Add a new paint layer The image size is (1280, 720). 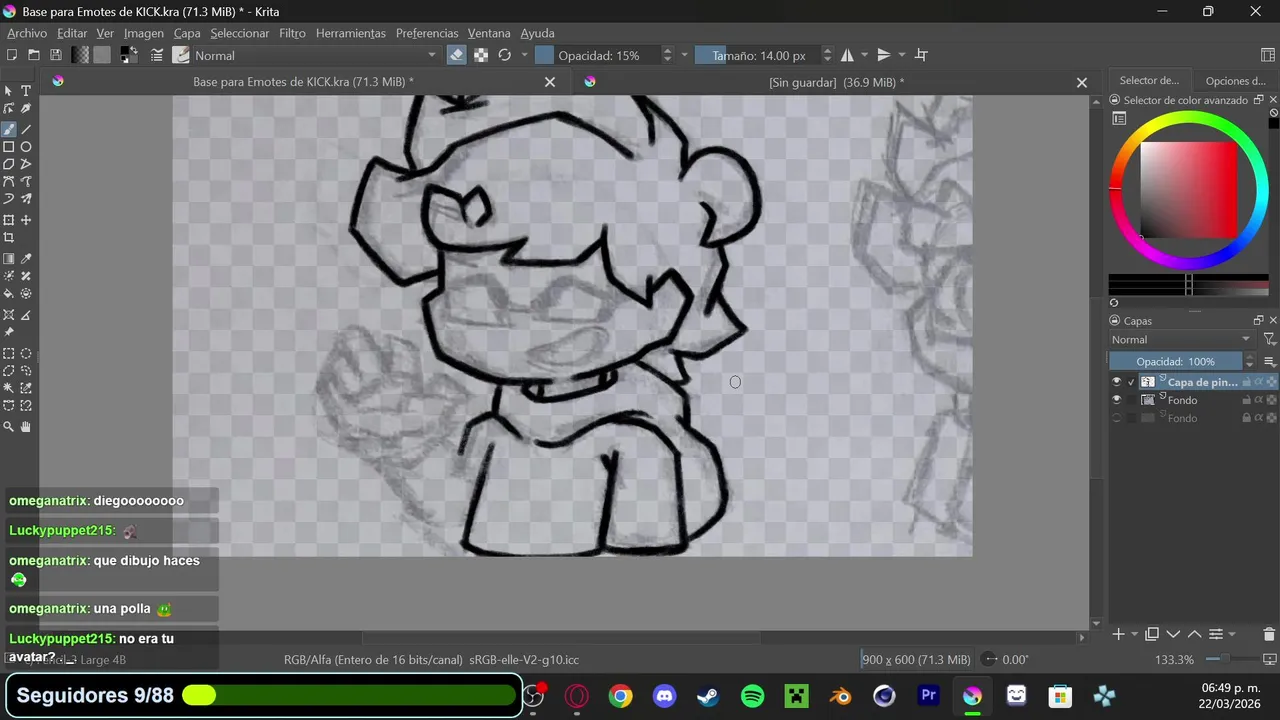pyautogui.click(x=1118, y=634)
